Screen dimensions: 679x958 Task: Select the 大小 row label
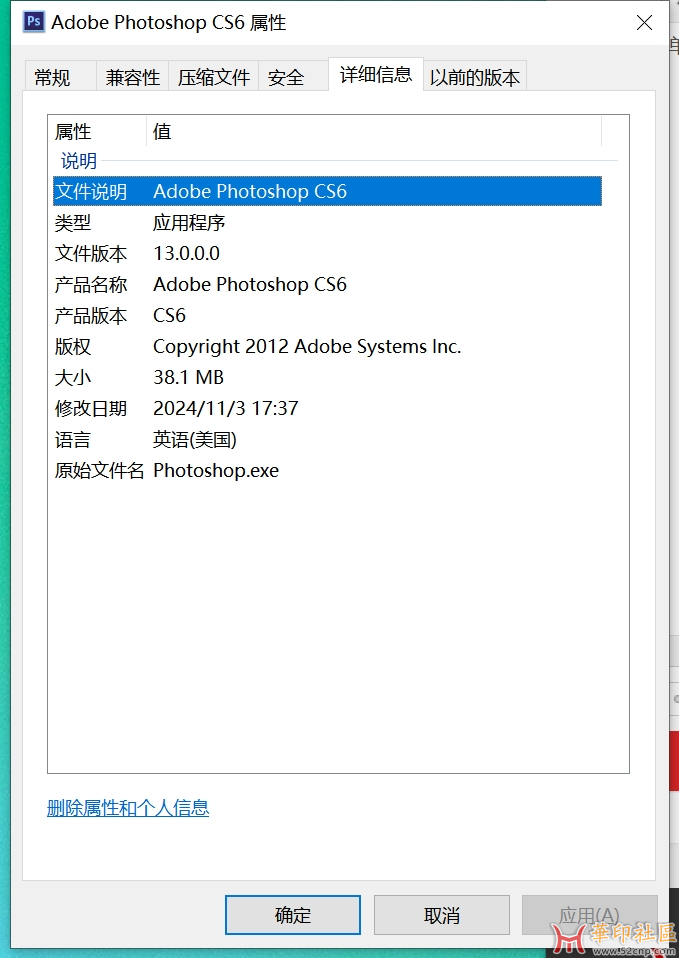(73, 378)
